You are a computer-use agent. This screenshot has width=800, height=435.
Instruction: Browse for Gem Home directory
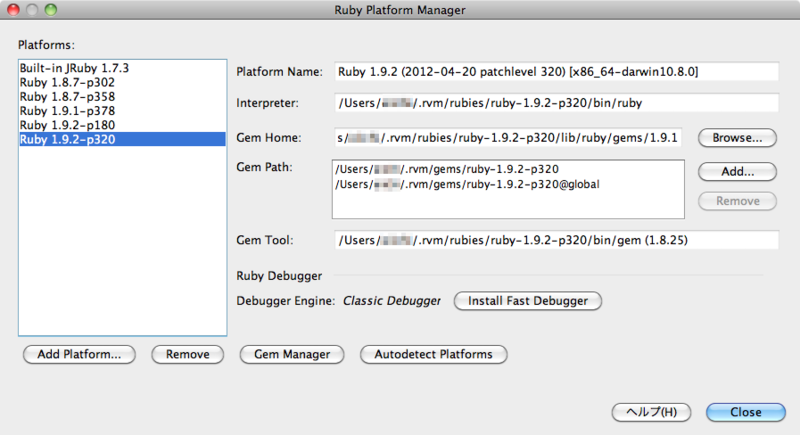point(737,138)
